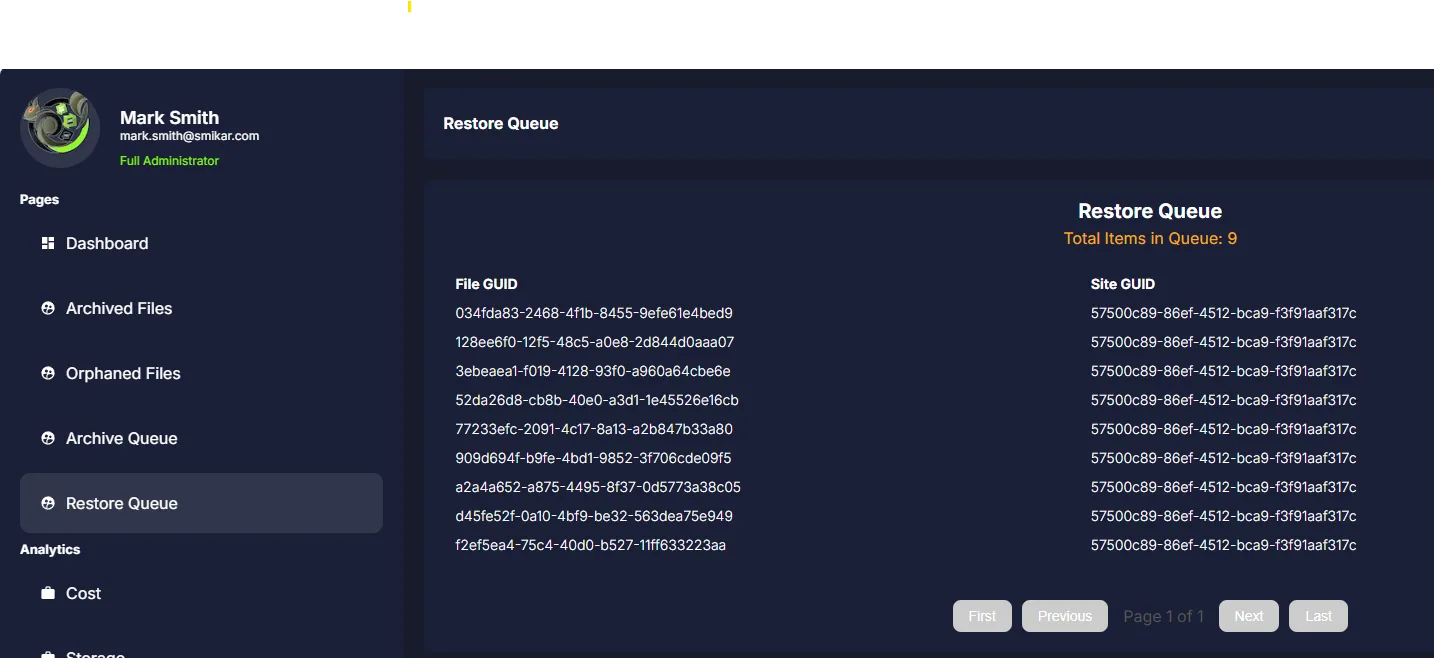Image resolution: width=1434 pixels, height=658 pixels.
Task: Click the Archived Files sidebar icon
Action: 47,308
